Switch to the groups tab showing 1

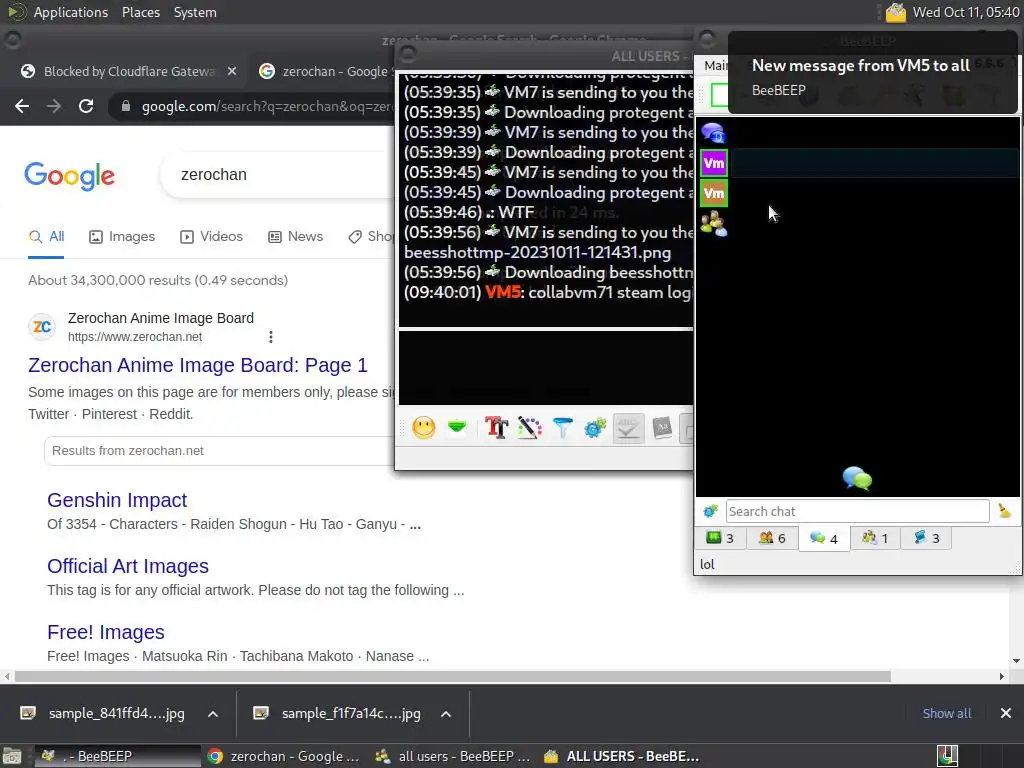(875, 538)
